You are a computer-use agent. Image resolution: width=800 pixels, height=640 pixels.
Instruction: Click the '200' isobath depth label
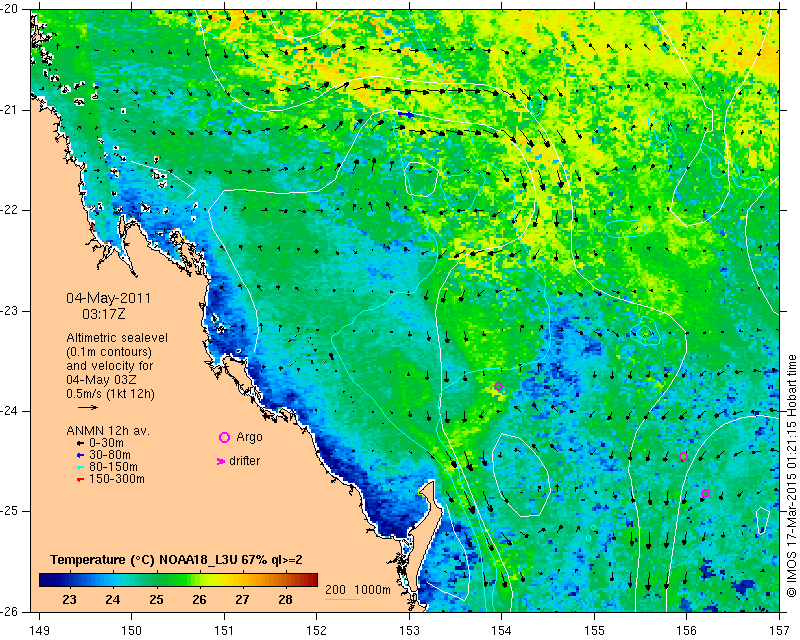(335, 590)
